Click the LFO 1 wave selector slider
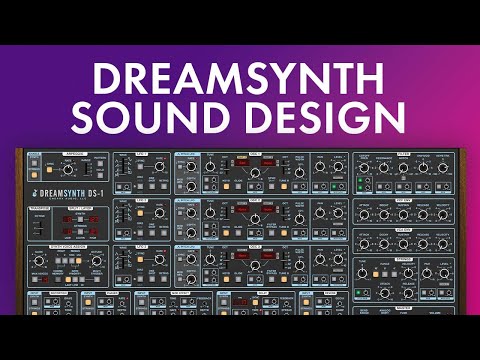Viewport: 480px width, 360px height. tap(124, 166)
